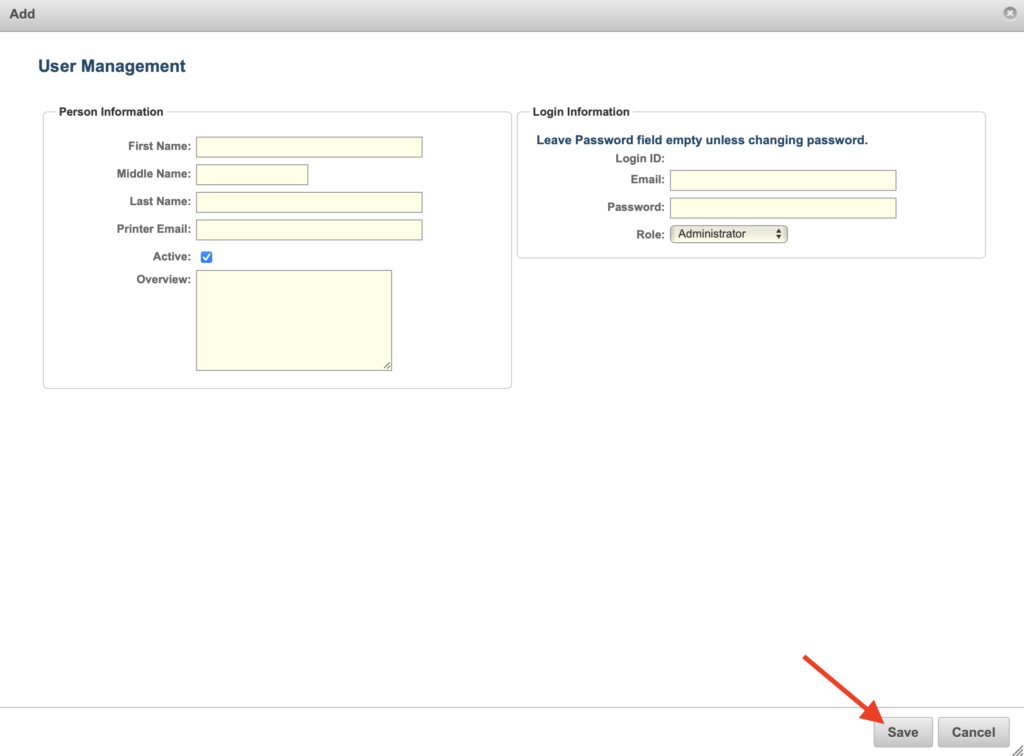Viewport: 1024px width, 756px height.
Task: Click the Login Information Email field
Action: pos(783,180)
